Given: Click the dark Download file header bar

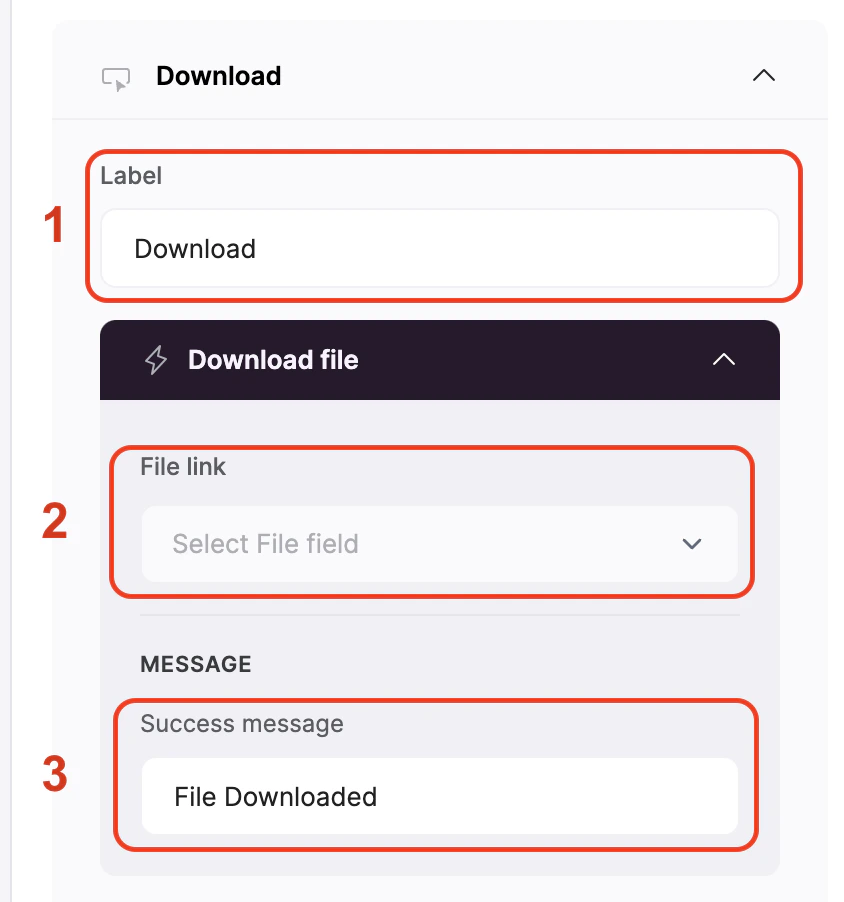Looking at the screenshot, I should click(x=440, y=360).
